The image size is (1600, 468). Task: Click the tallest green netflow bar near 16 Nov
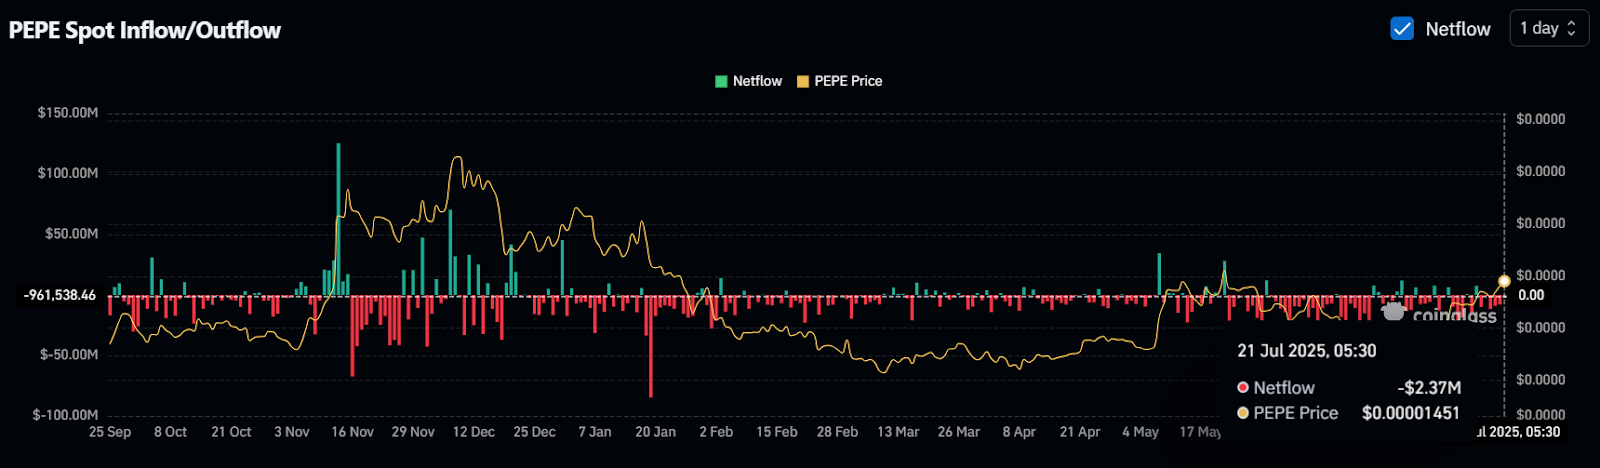(338, 219)
